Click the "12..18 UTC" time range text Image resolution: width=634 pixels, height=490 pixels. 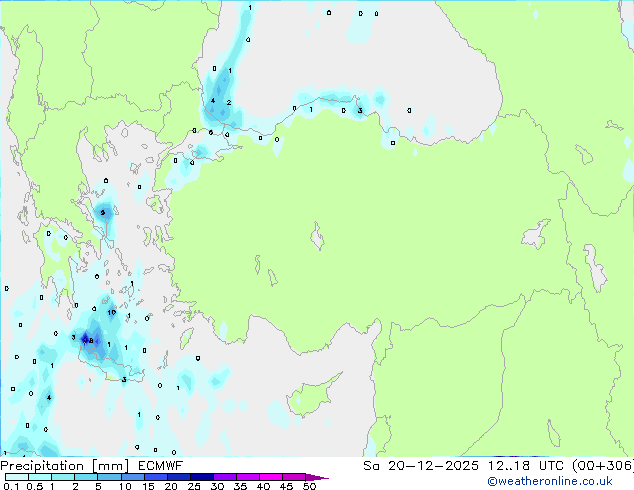pyautogui.click(x=526, y=466)
